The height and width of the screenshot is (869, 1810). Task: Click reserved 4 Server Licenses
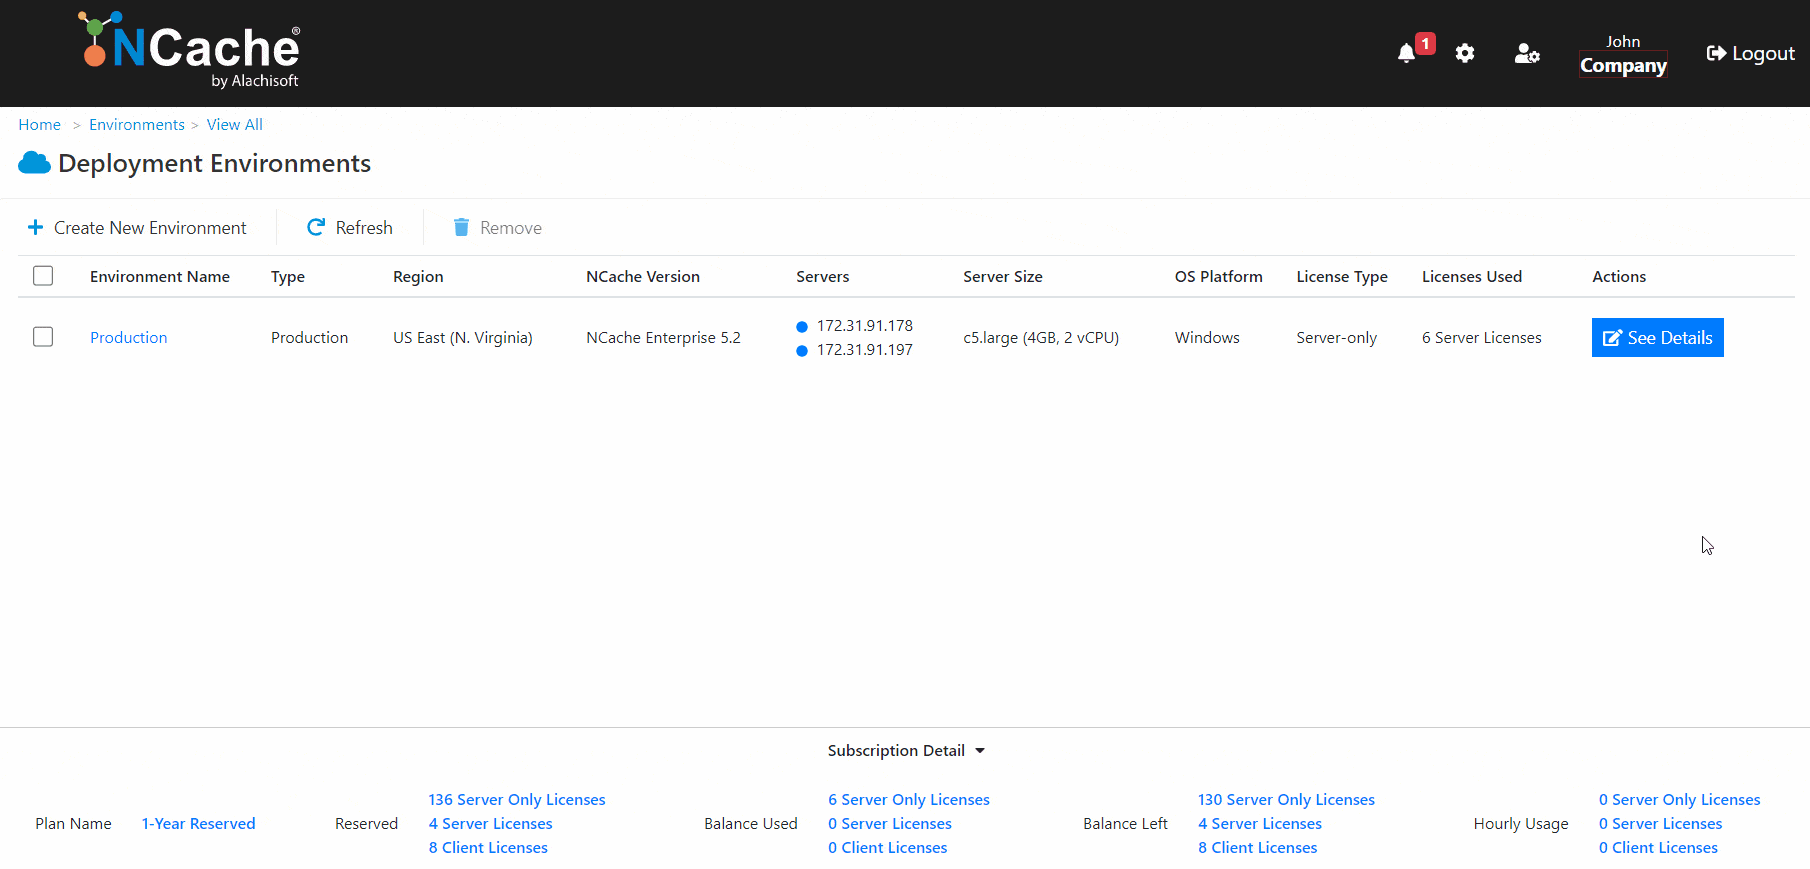[x=491, y=824]
